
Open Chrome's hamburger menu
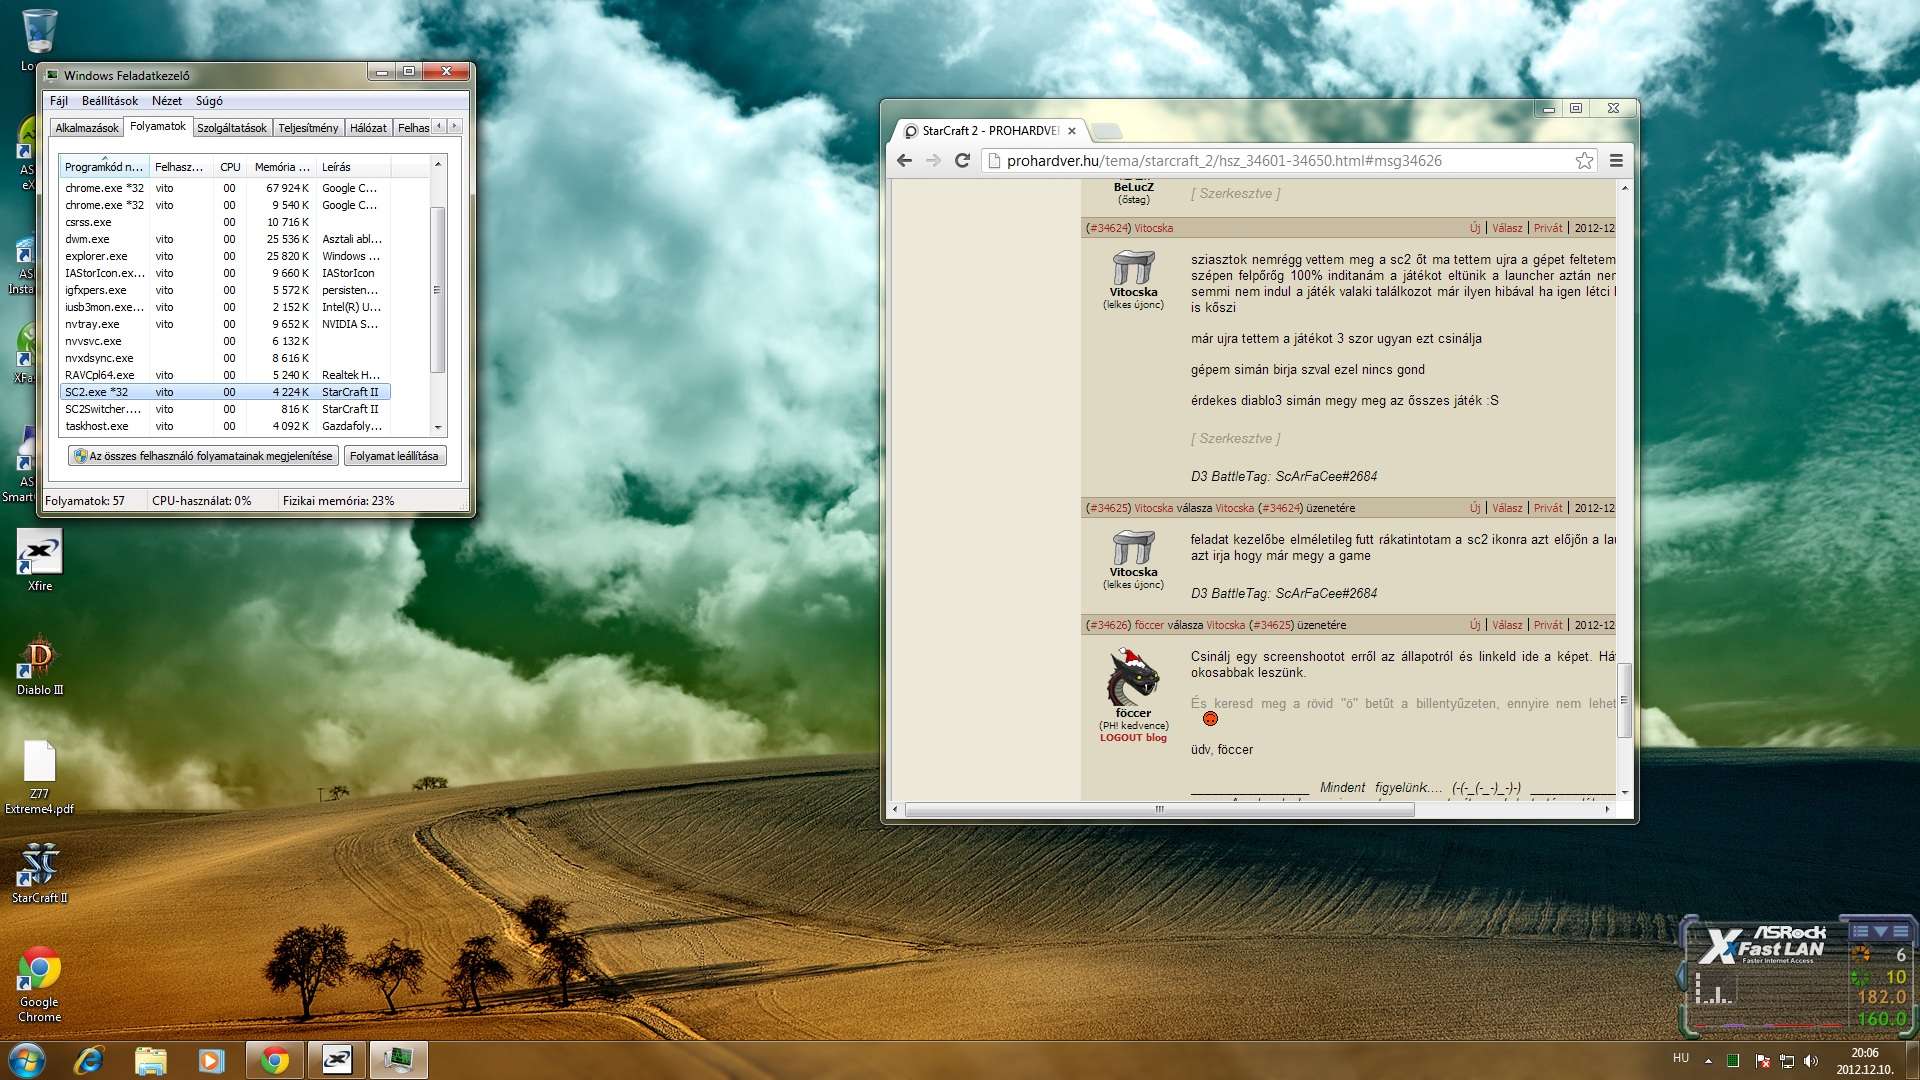click(x=1616, y=161)
